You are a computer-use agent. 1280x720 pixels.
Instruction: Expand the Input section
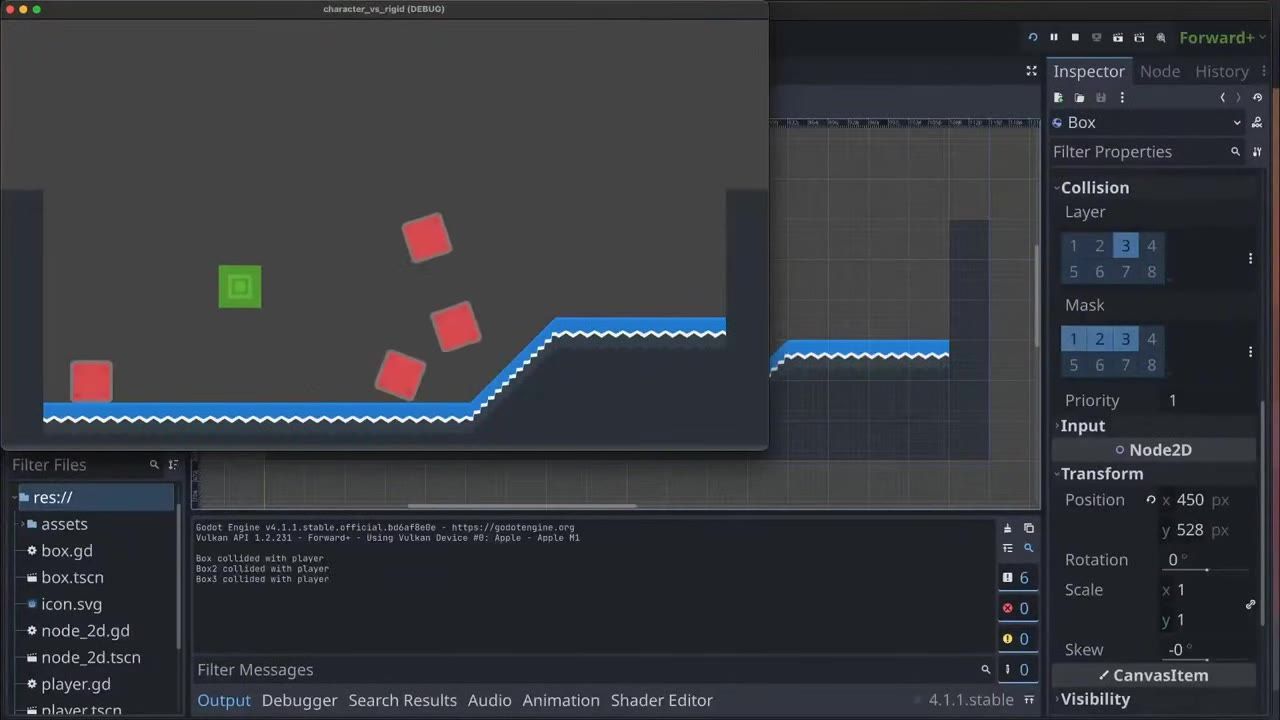1082,426
